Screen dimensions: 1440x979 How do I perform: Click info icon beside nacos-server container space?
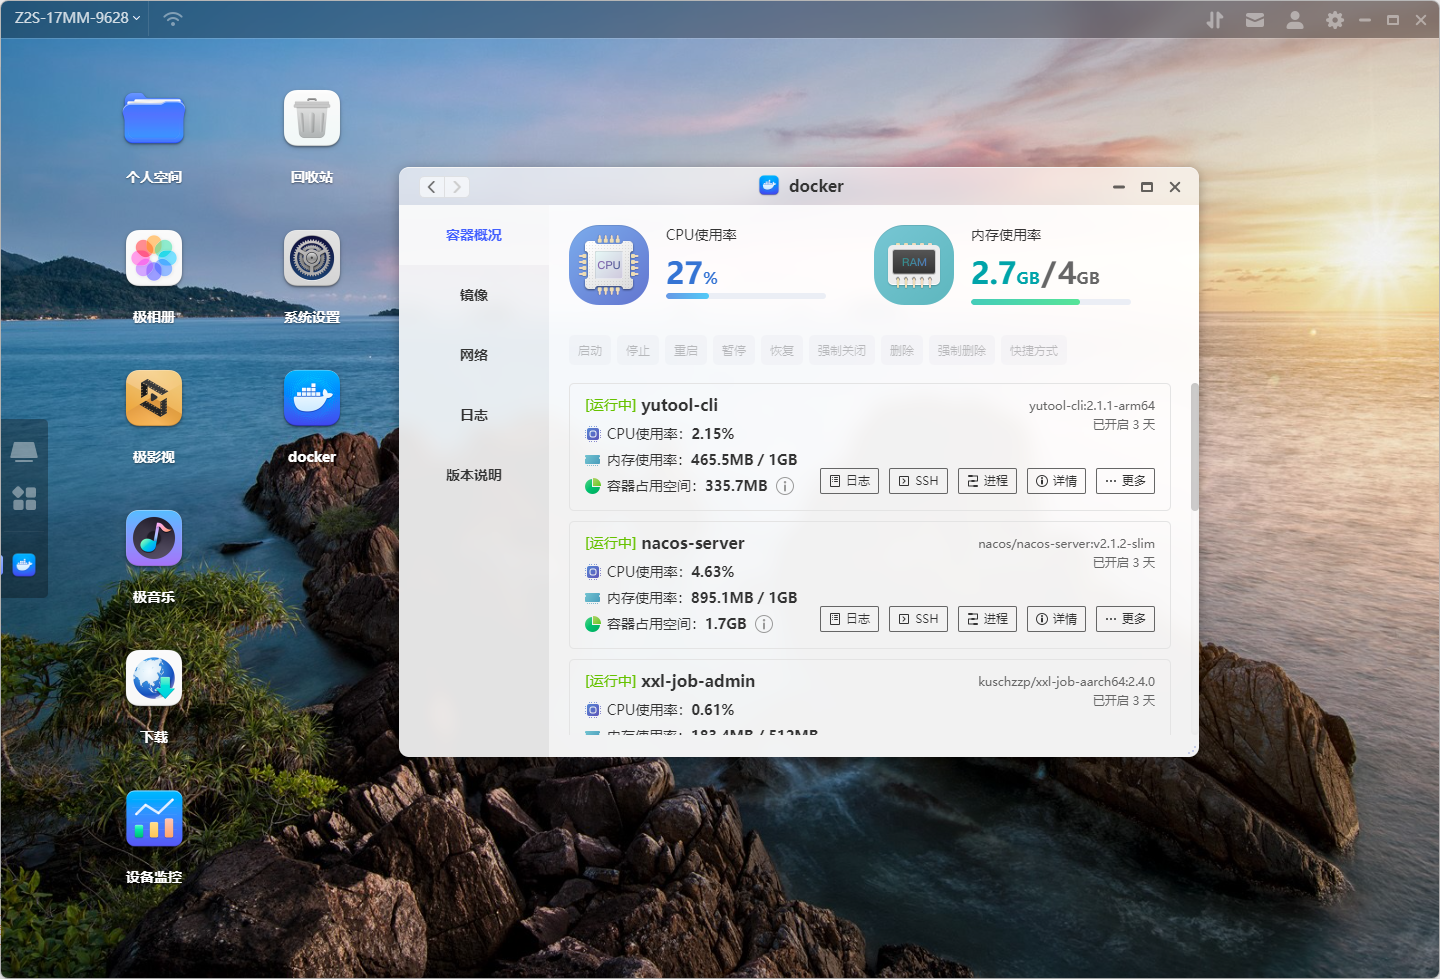pyautogui.click(x=764, y=624)
